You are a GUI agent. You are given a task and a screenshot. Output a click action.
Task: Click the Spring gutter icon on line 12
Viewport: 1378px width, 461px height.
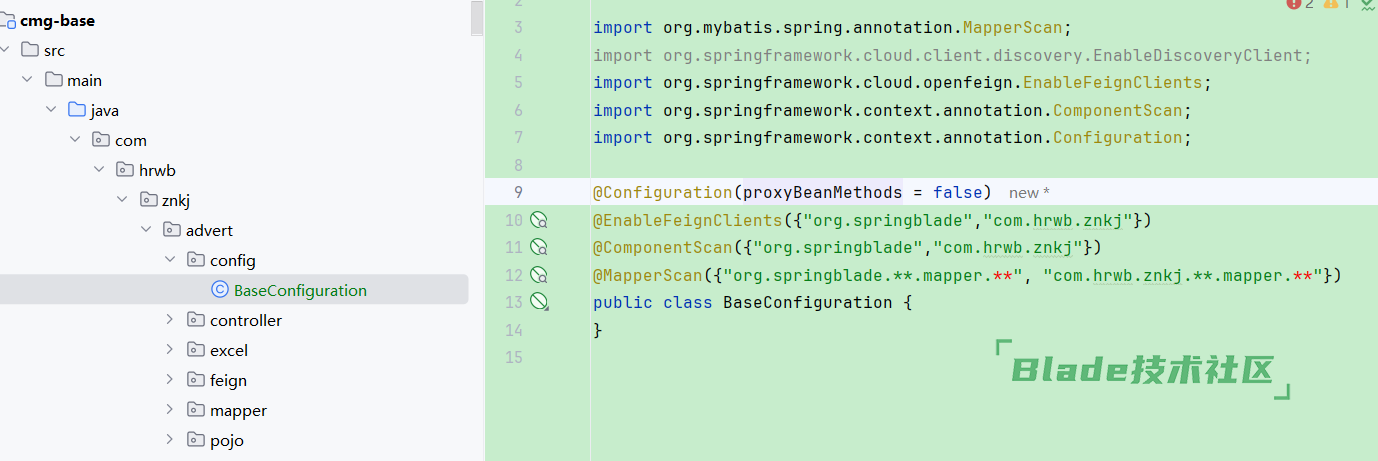click(x=539, y=275)
